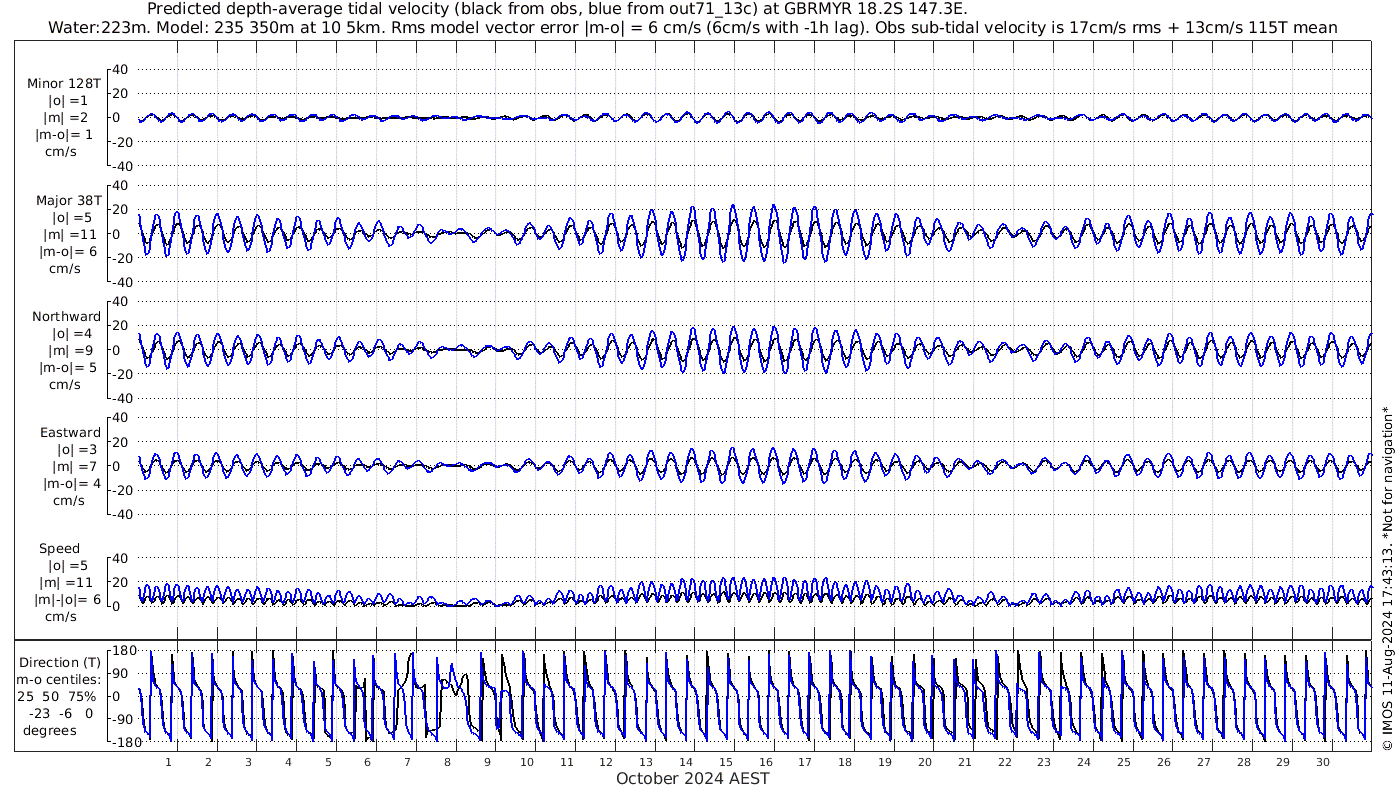
Task: Click the 'Direction (T)' panel label
Action: pos(62,662)
